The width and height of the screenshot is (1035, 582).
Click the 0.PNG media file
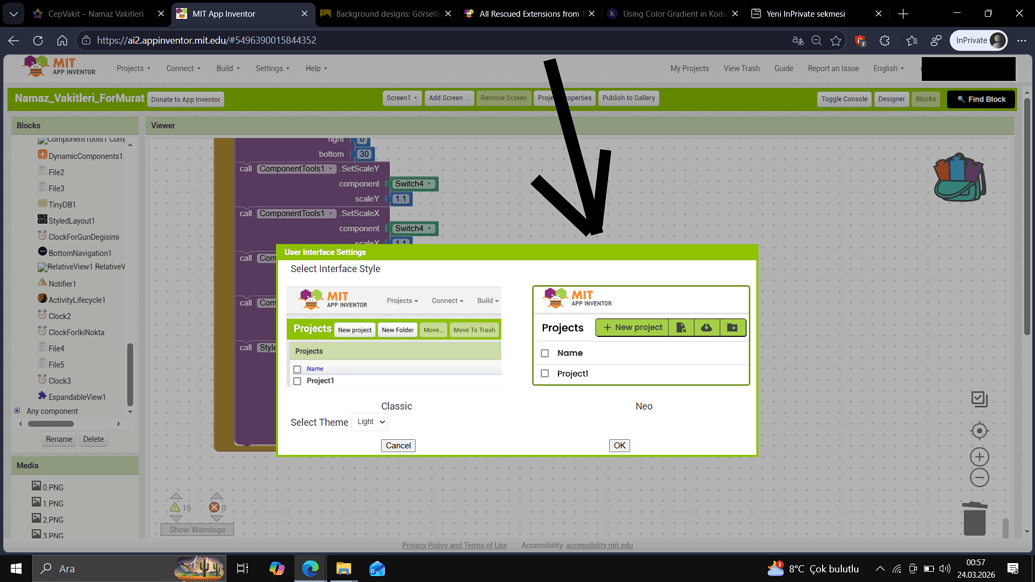click(48, 487)
